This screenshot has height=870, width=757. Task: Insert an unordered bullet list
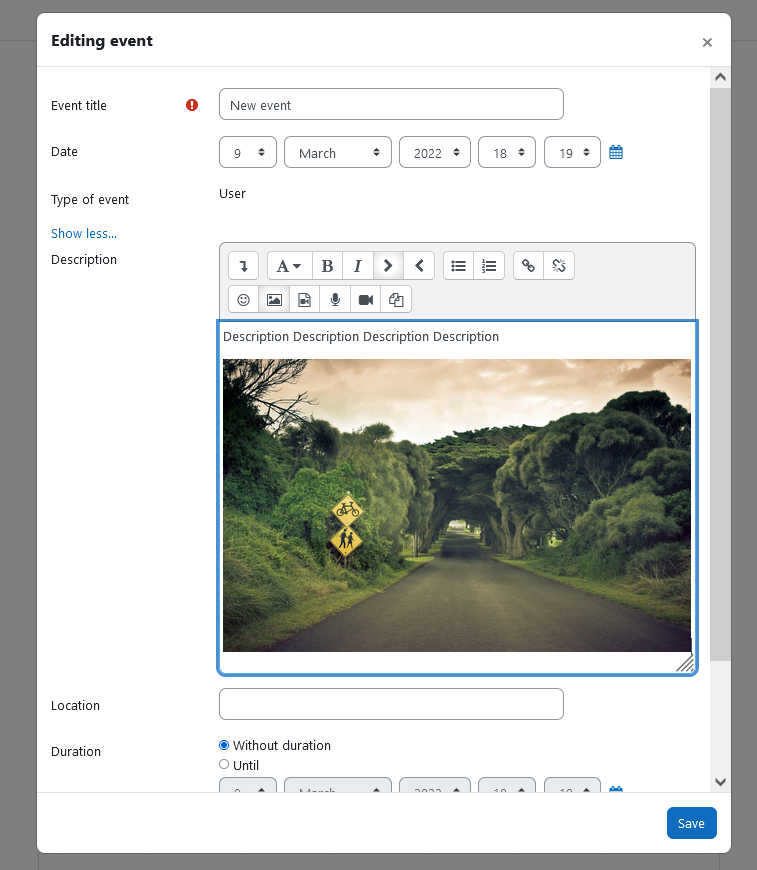[x=458, y=266]
